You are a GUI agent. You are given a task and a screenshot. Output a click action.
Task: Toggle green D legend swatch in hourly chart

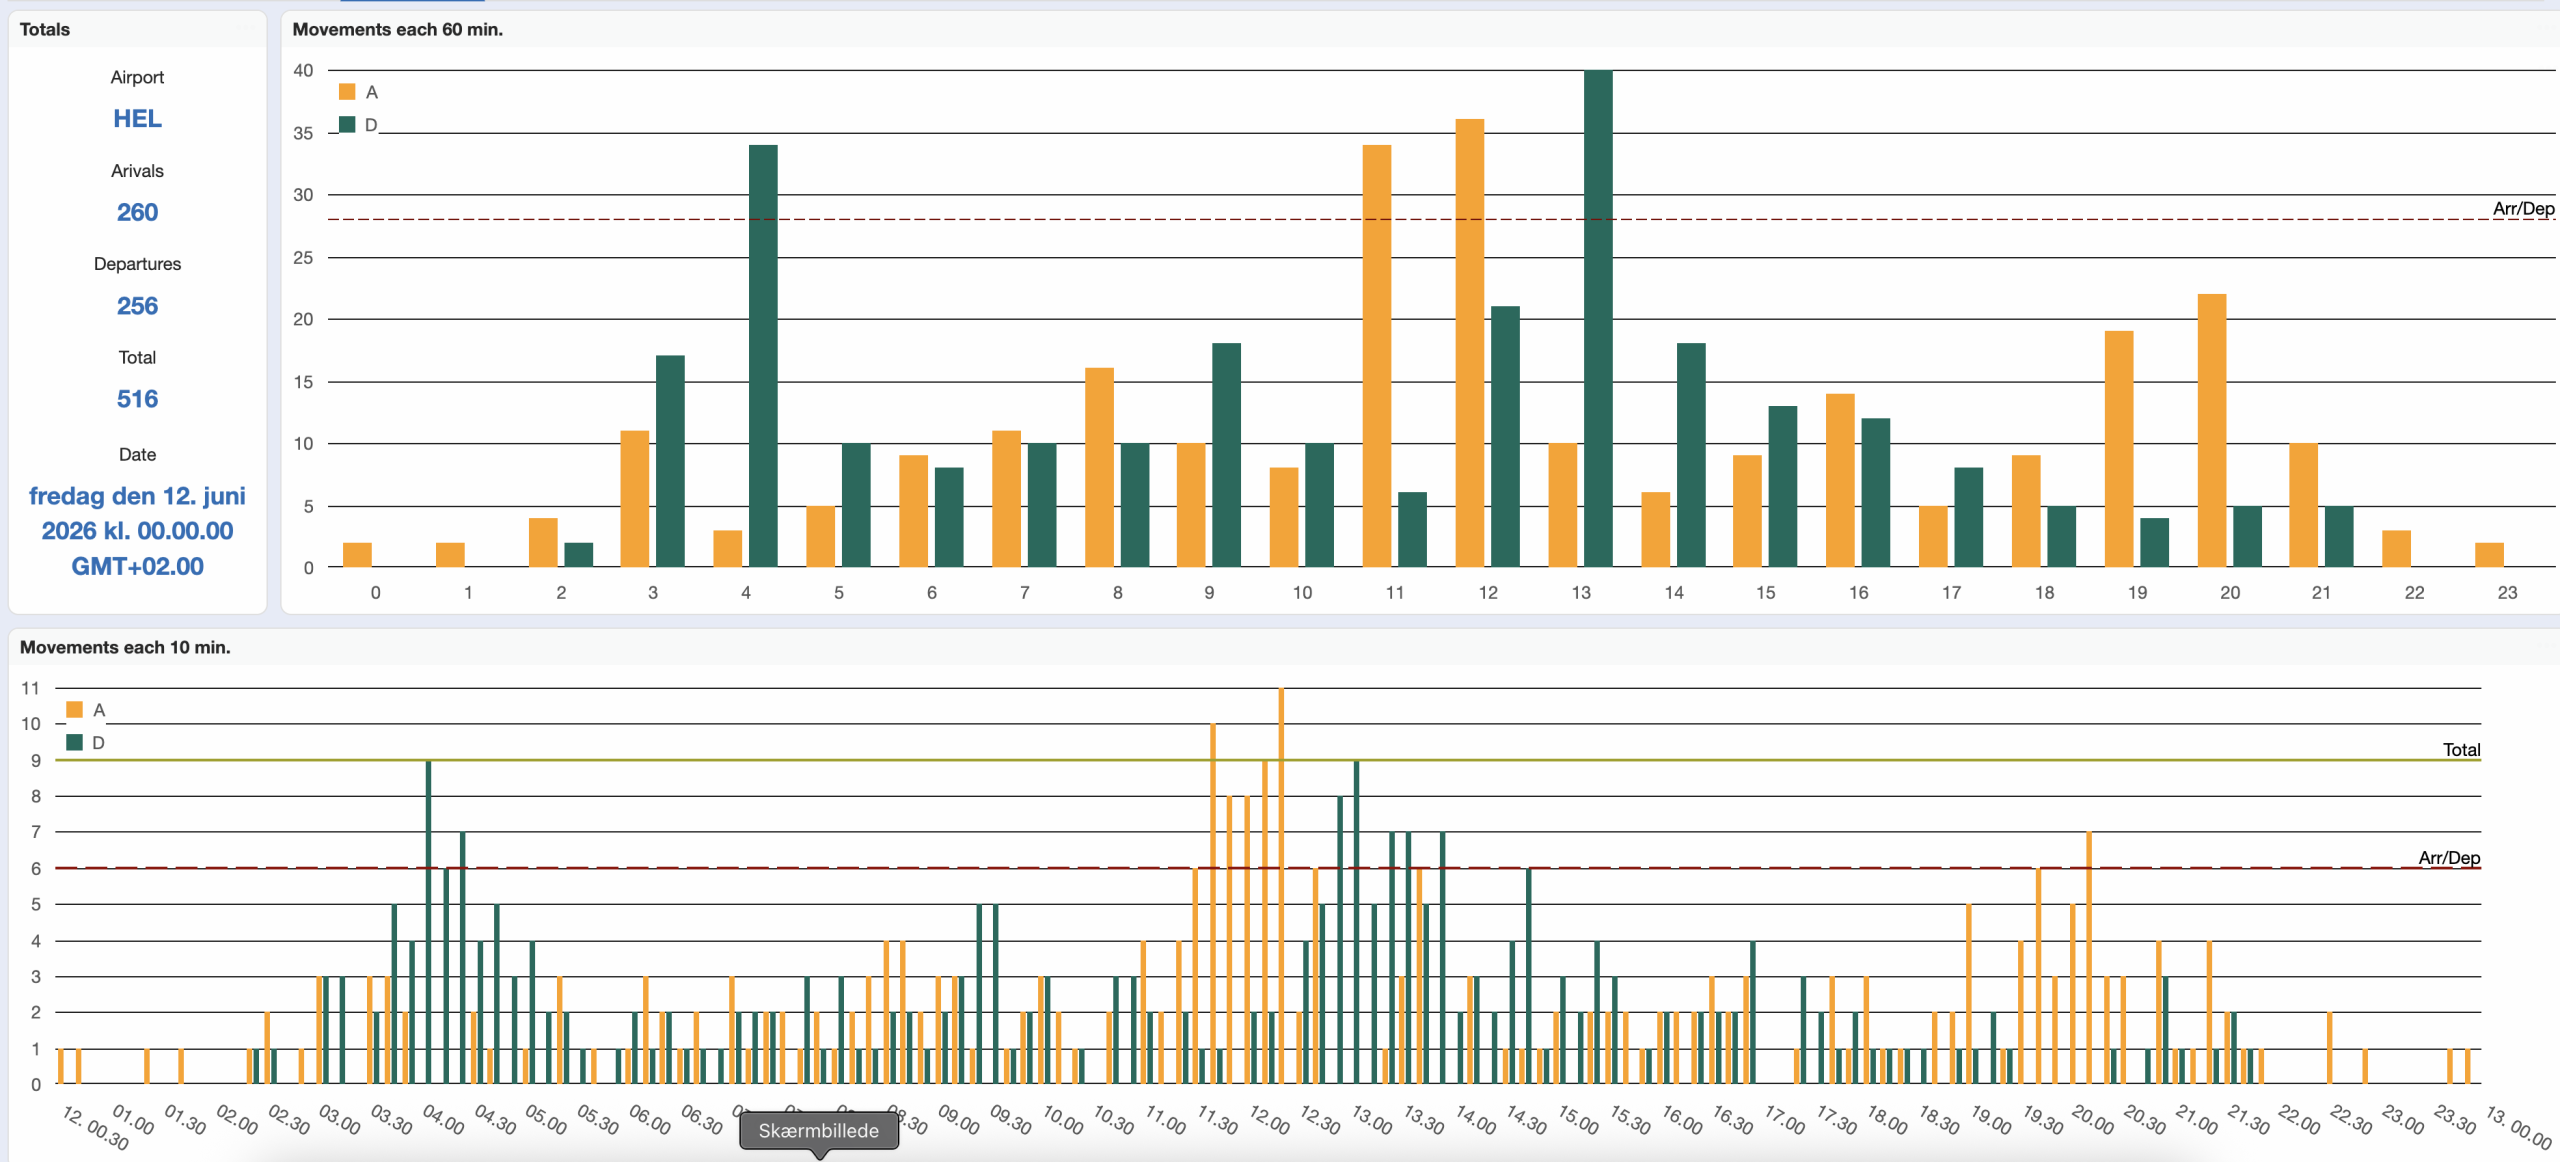click(347, 125)
